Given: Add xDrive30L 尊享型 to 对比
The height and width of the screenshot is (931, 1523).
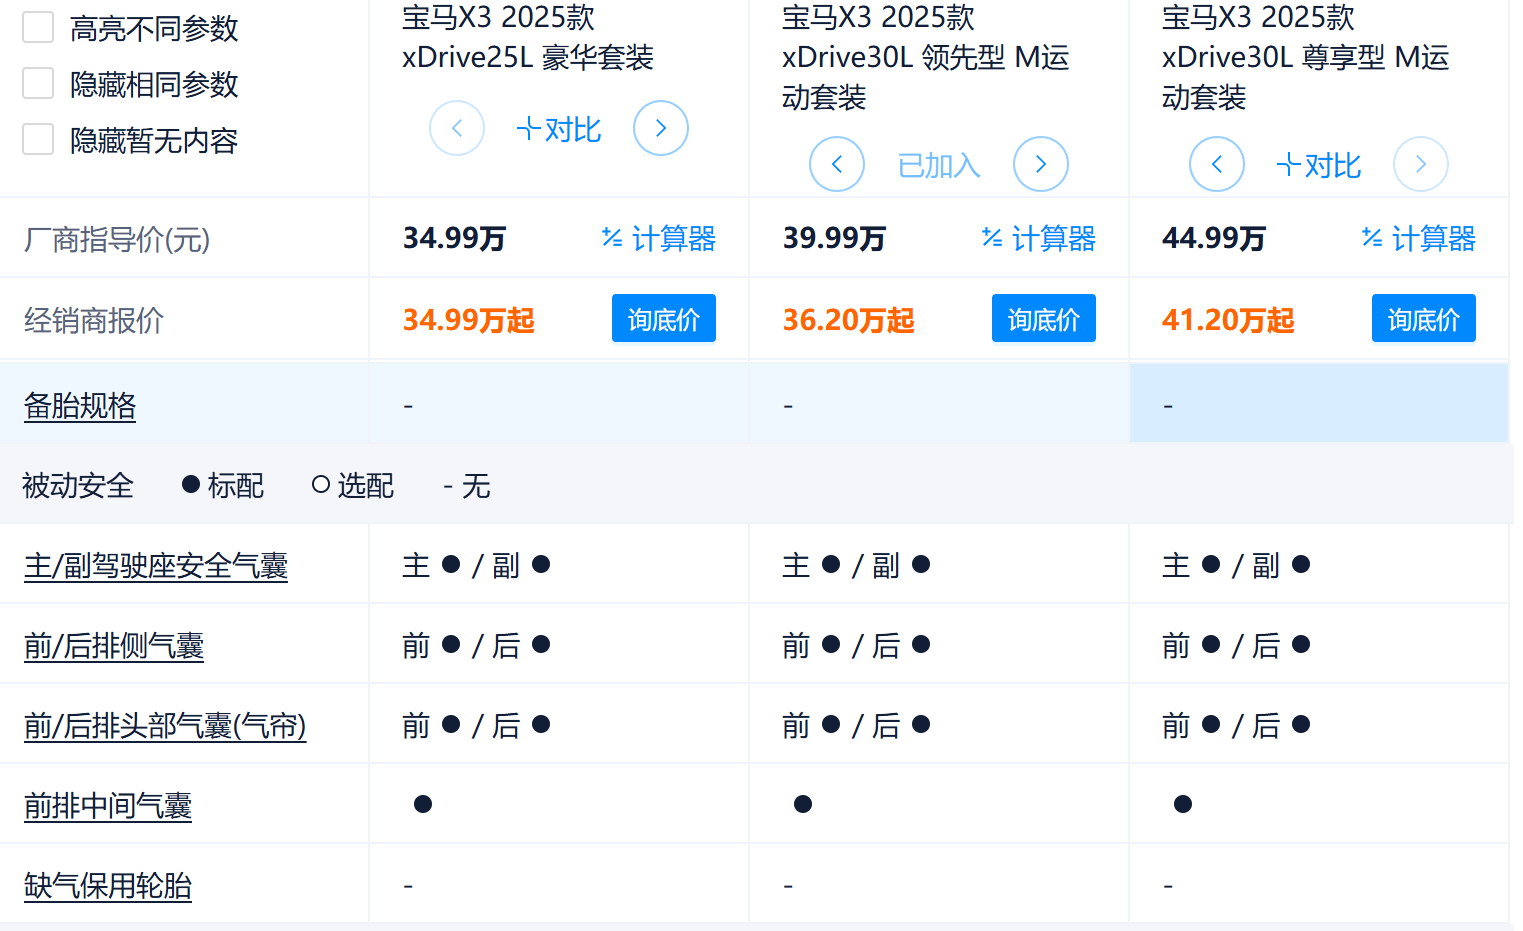Looking at the screenshot, I should pos(1319,165).
